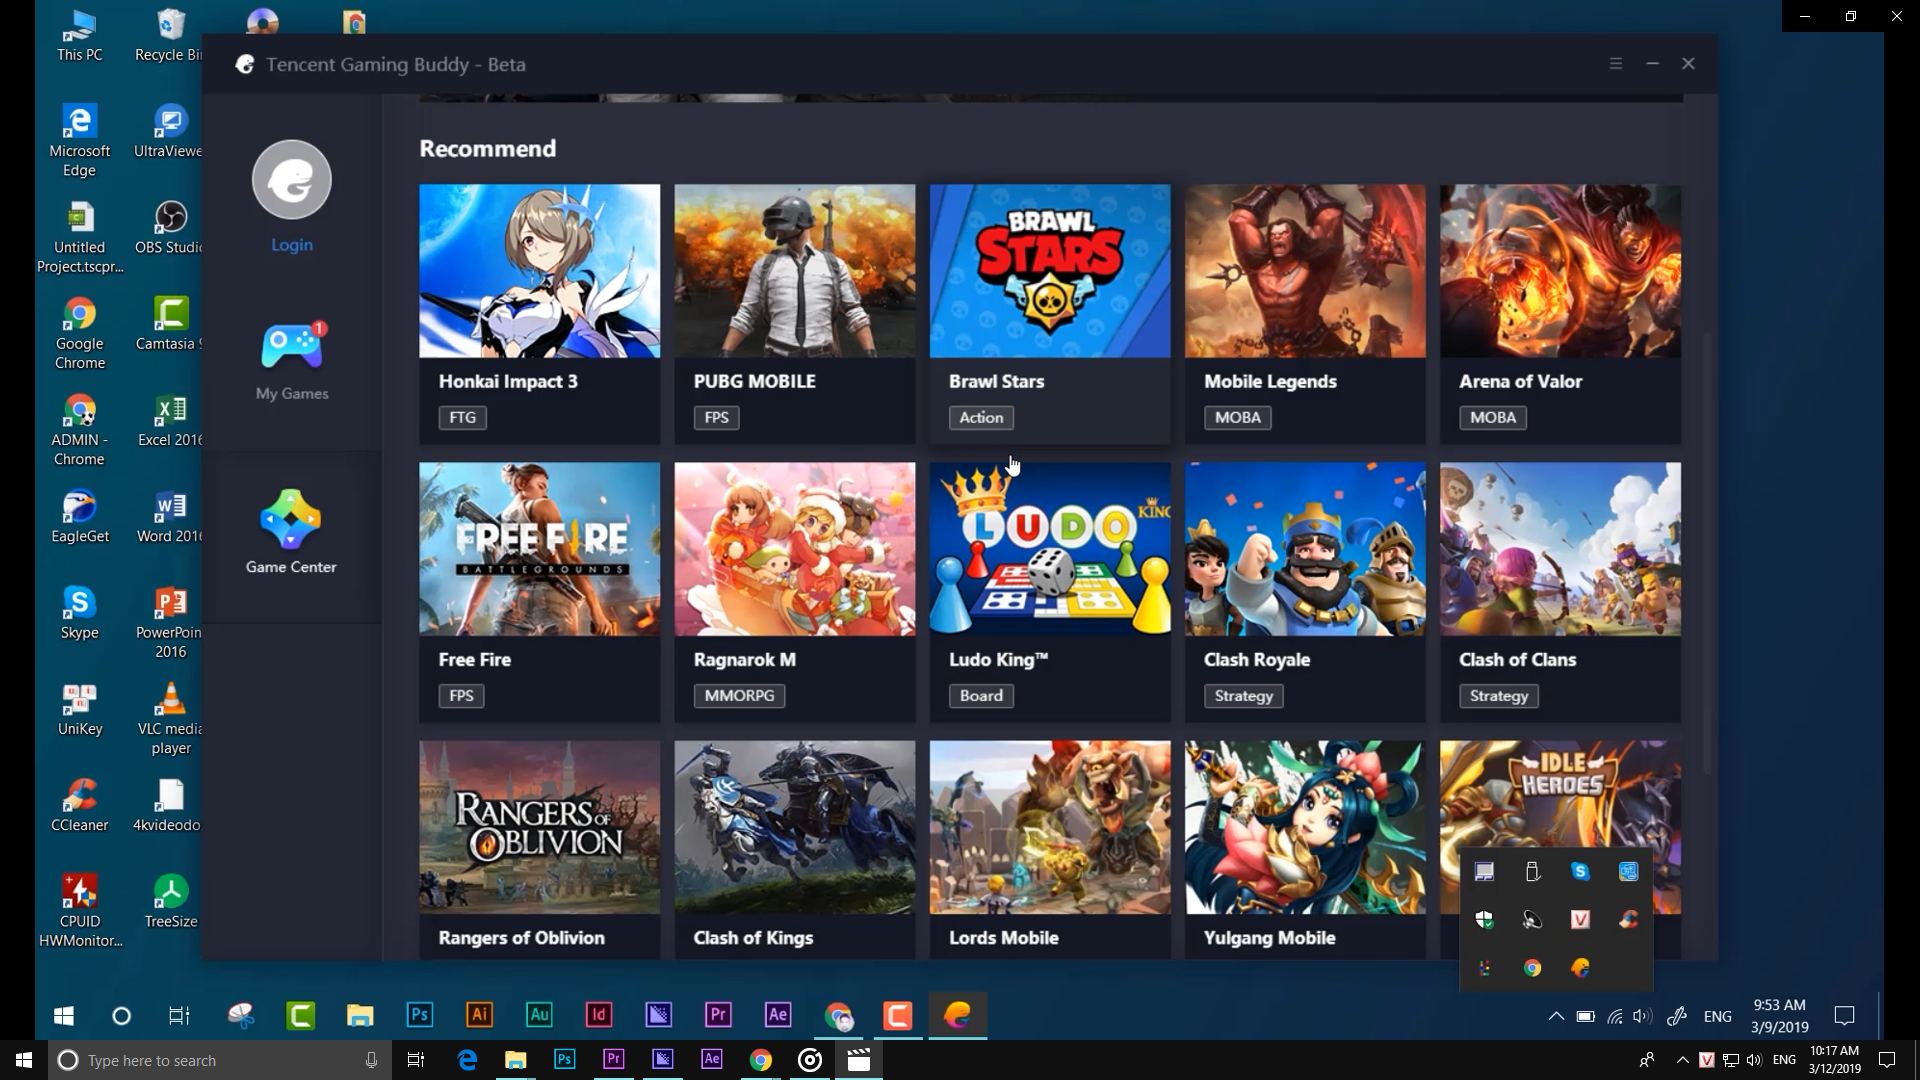Open PUBG MOBILE game thumbnail
This screenshot has width=1920, height=1080.
(x=794, y=271)
